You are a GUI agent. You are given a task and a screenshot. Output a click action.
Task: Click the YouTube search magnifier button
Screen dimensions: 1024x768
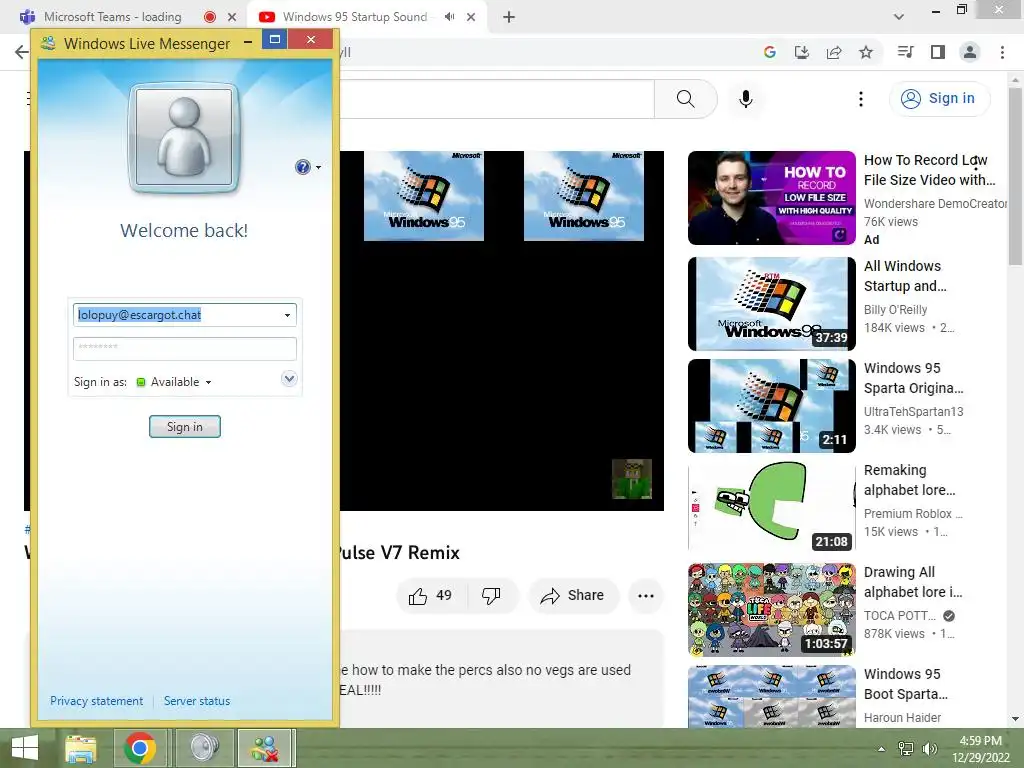pyautogui.click(x=686, y=99)
